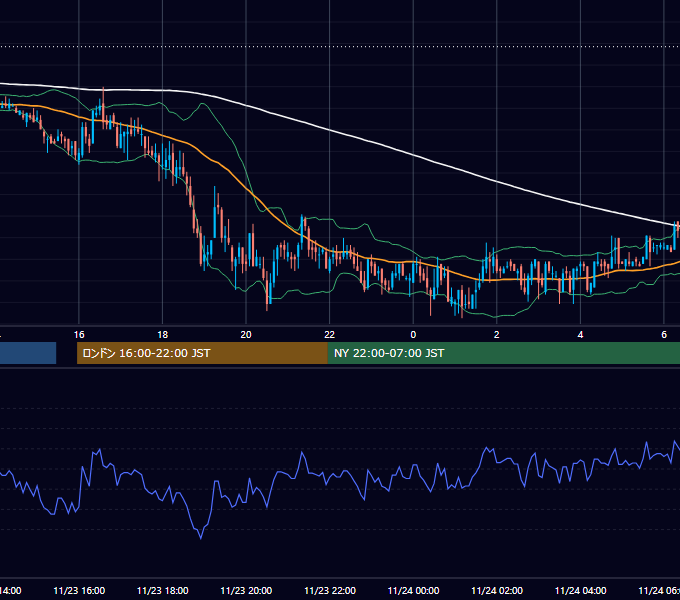Click the hour label 4 on the time axis
The image size is (680, 600).
tap(580, 335)
